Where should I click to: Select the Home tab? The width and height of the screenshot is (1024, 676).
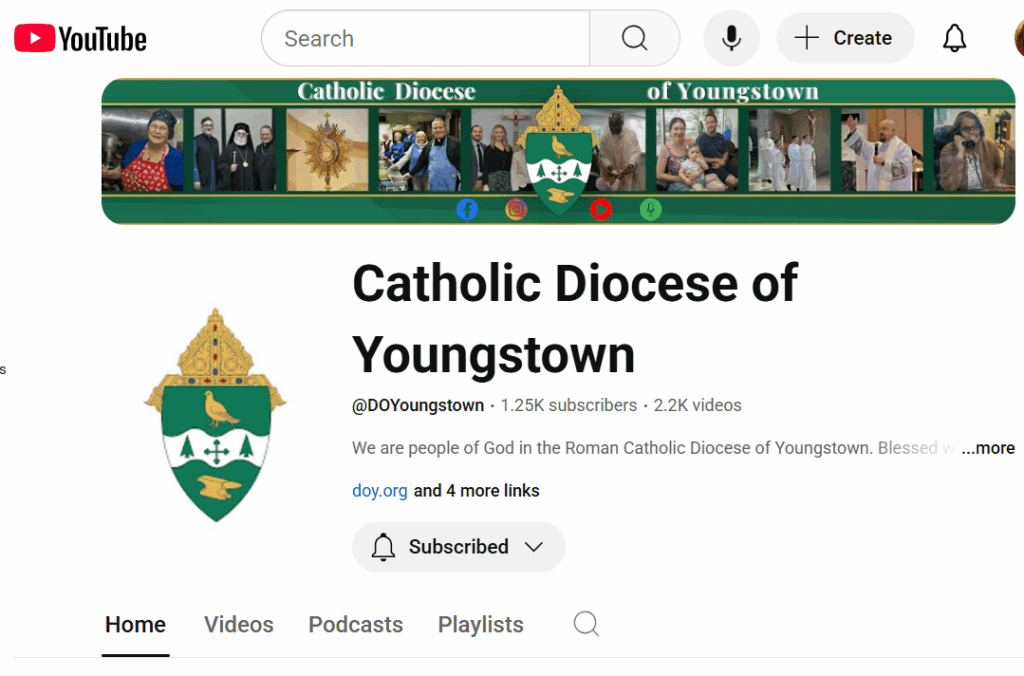tap(135, 625)
